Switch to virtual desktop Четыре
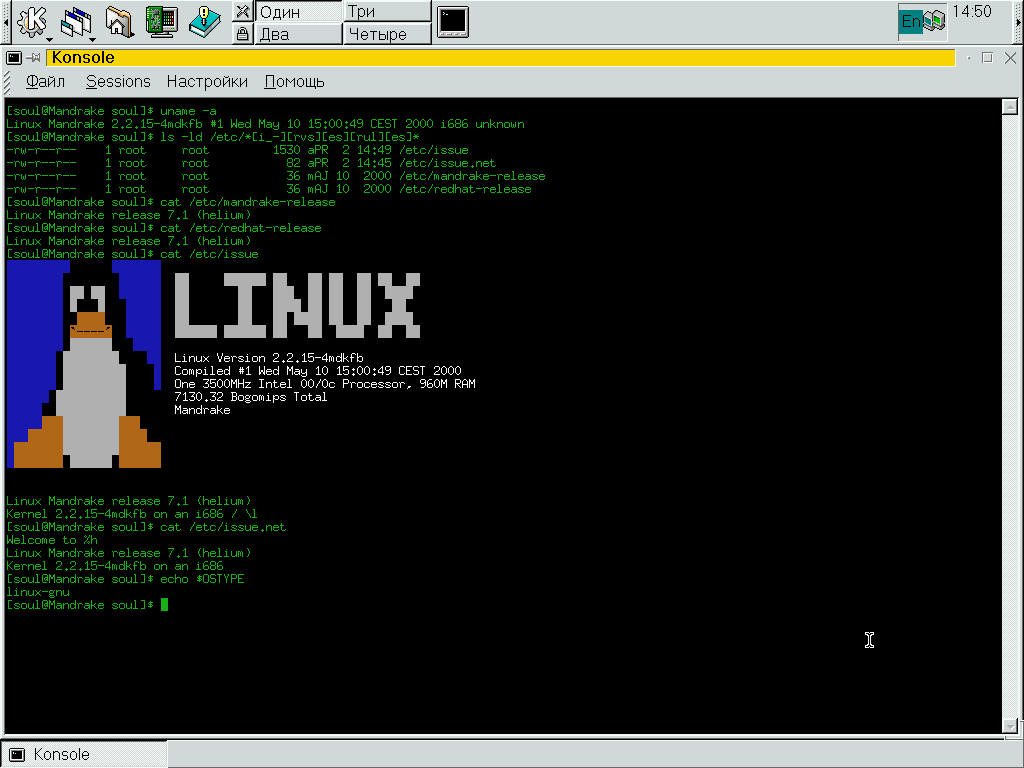The image size is (1024, 768). pyautogui.click(x=388, y=34)
